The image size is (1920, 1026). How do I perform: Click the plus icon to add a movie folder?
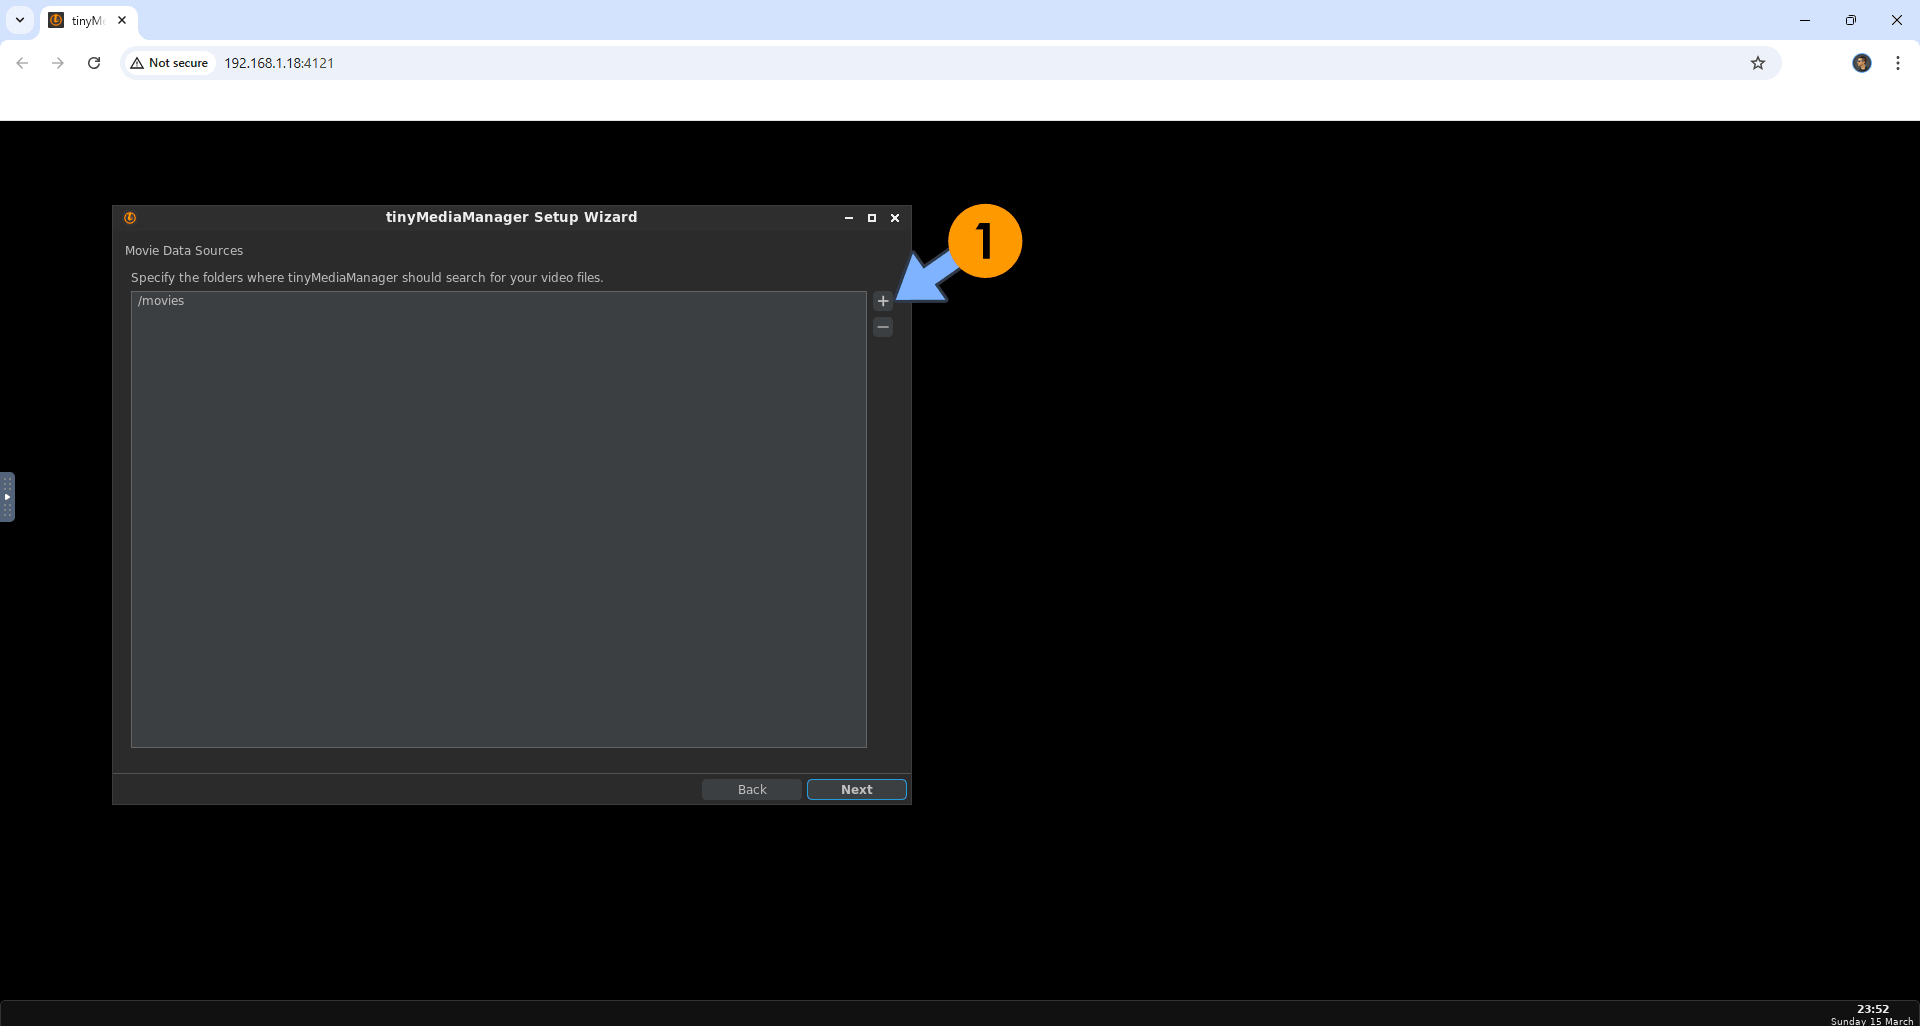pos(883,301)
